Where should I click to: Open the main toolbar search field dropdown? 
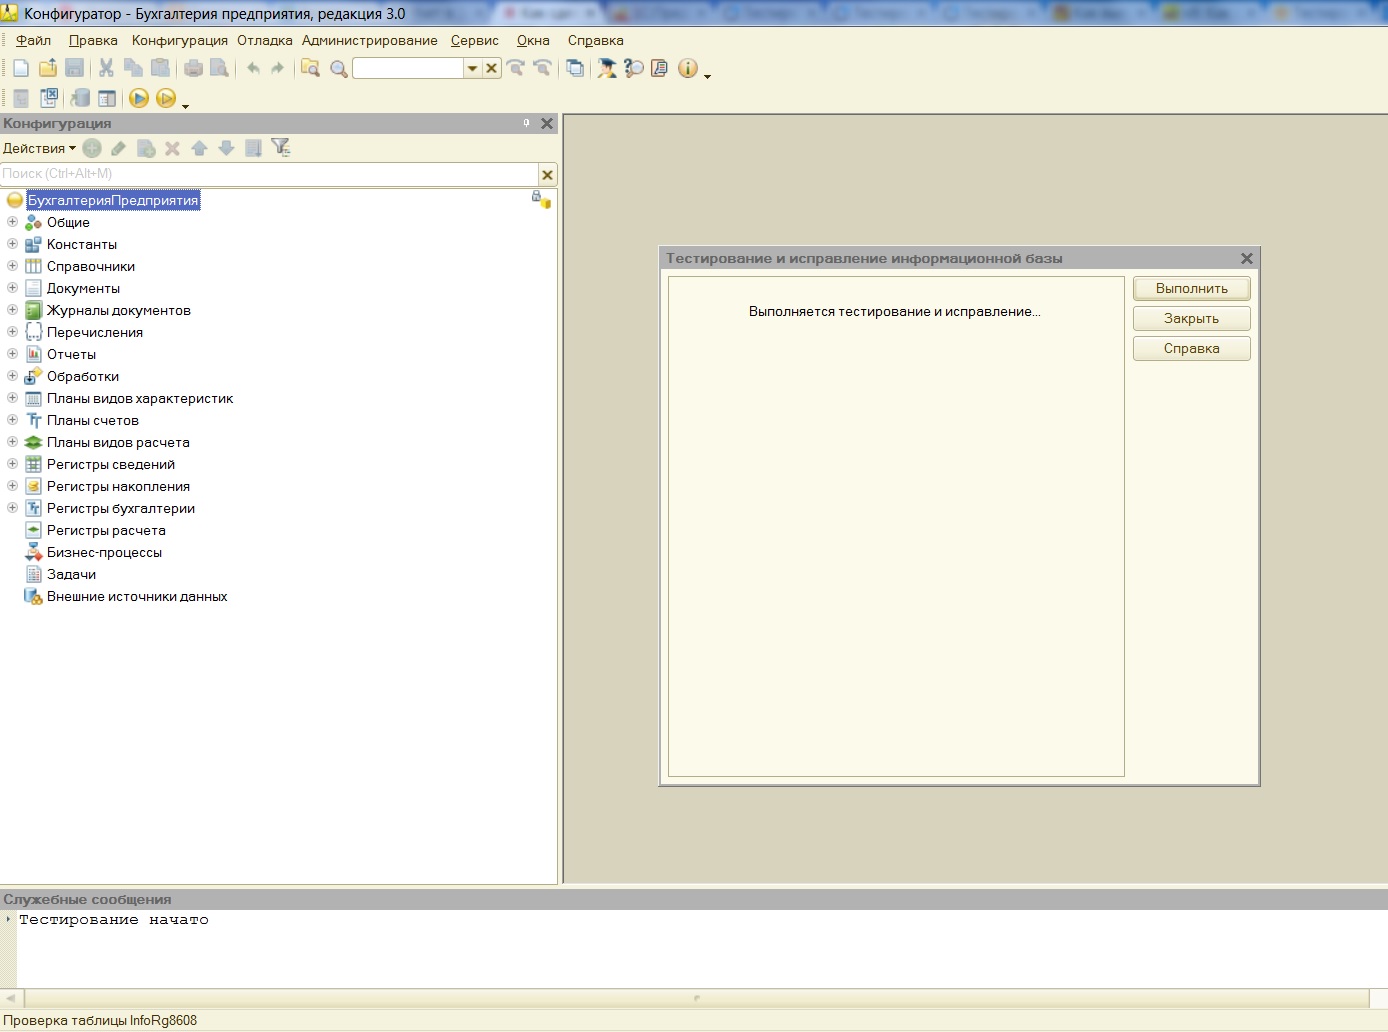[473, 68]
